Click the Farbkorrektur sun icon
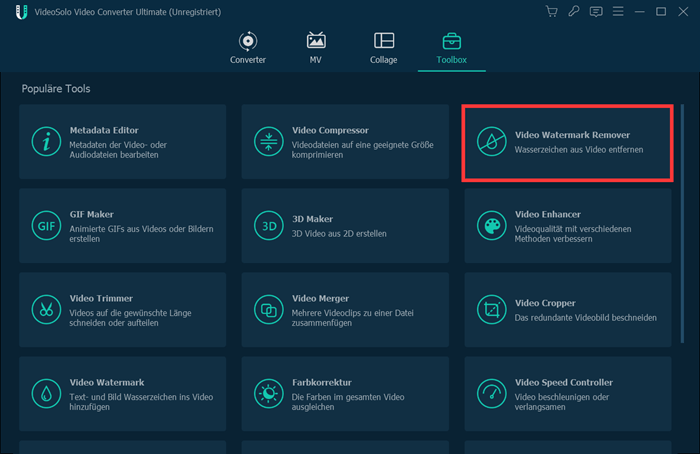The width and height of the screenshot is (700, 454). click(x=268, y=393)
